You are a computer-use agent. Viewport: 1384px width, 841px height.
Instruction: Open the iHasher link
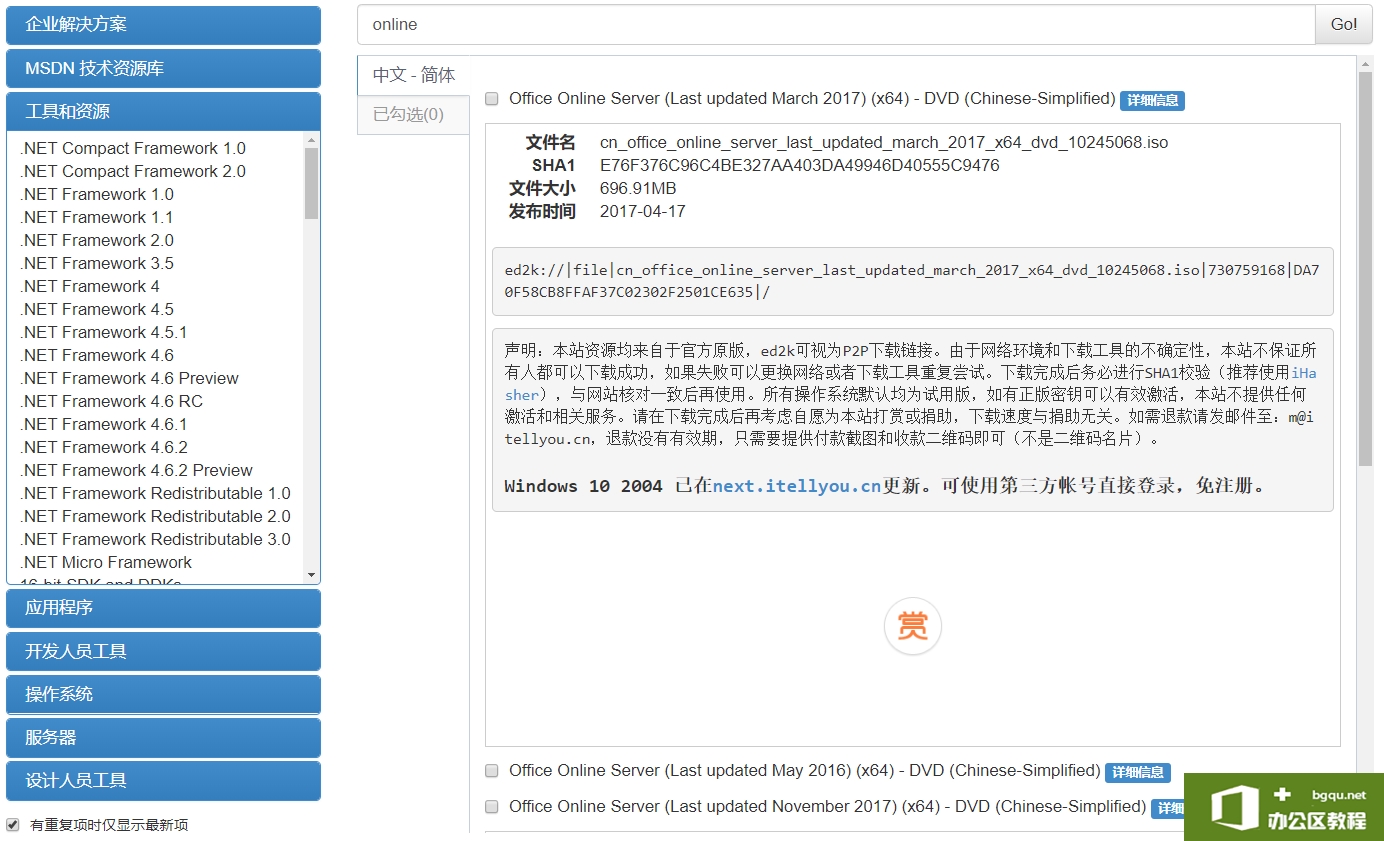[x=1302, y=372]
